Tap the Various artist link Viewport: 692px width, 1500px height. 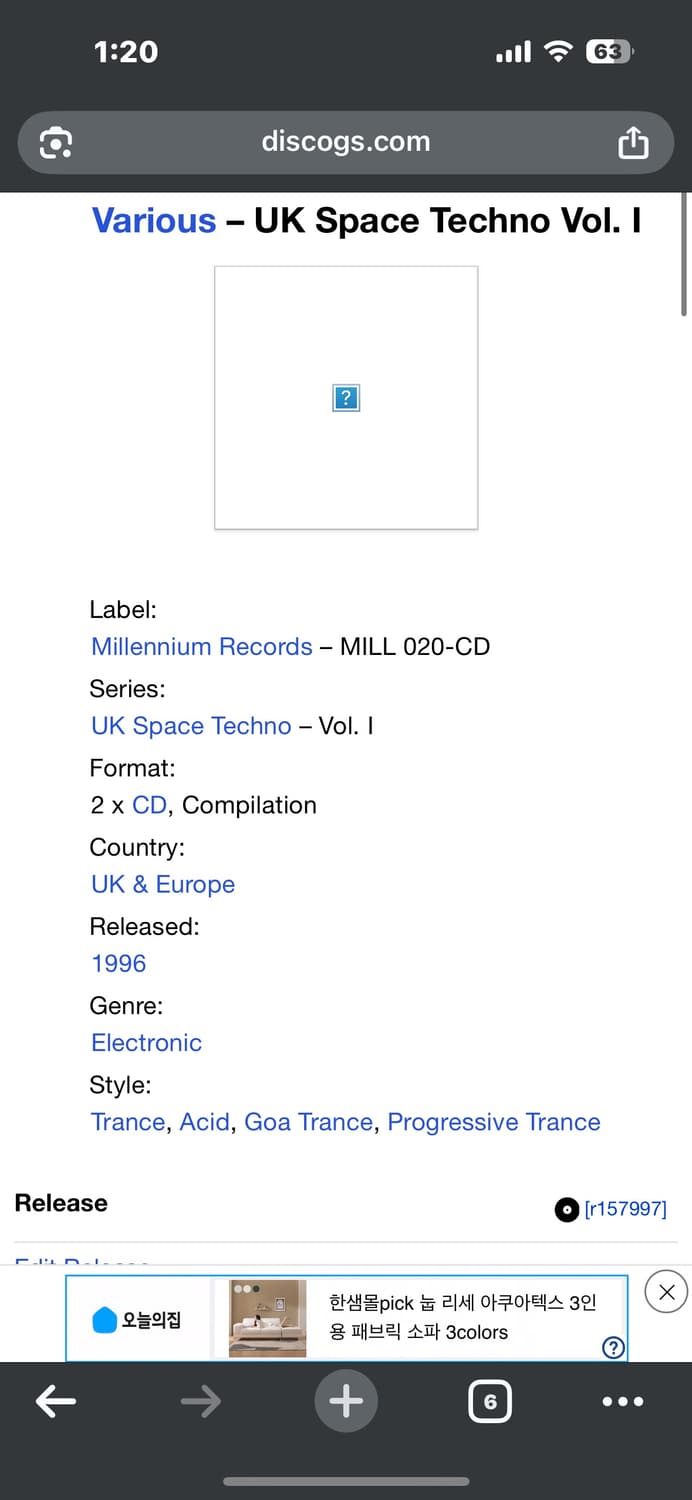click(153, 221)
